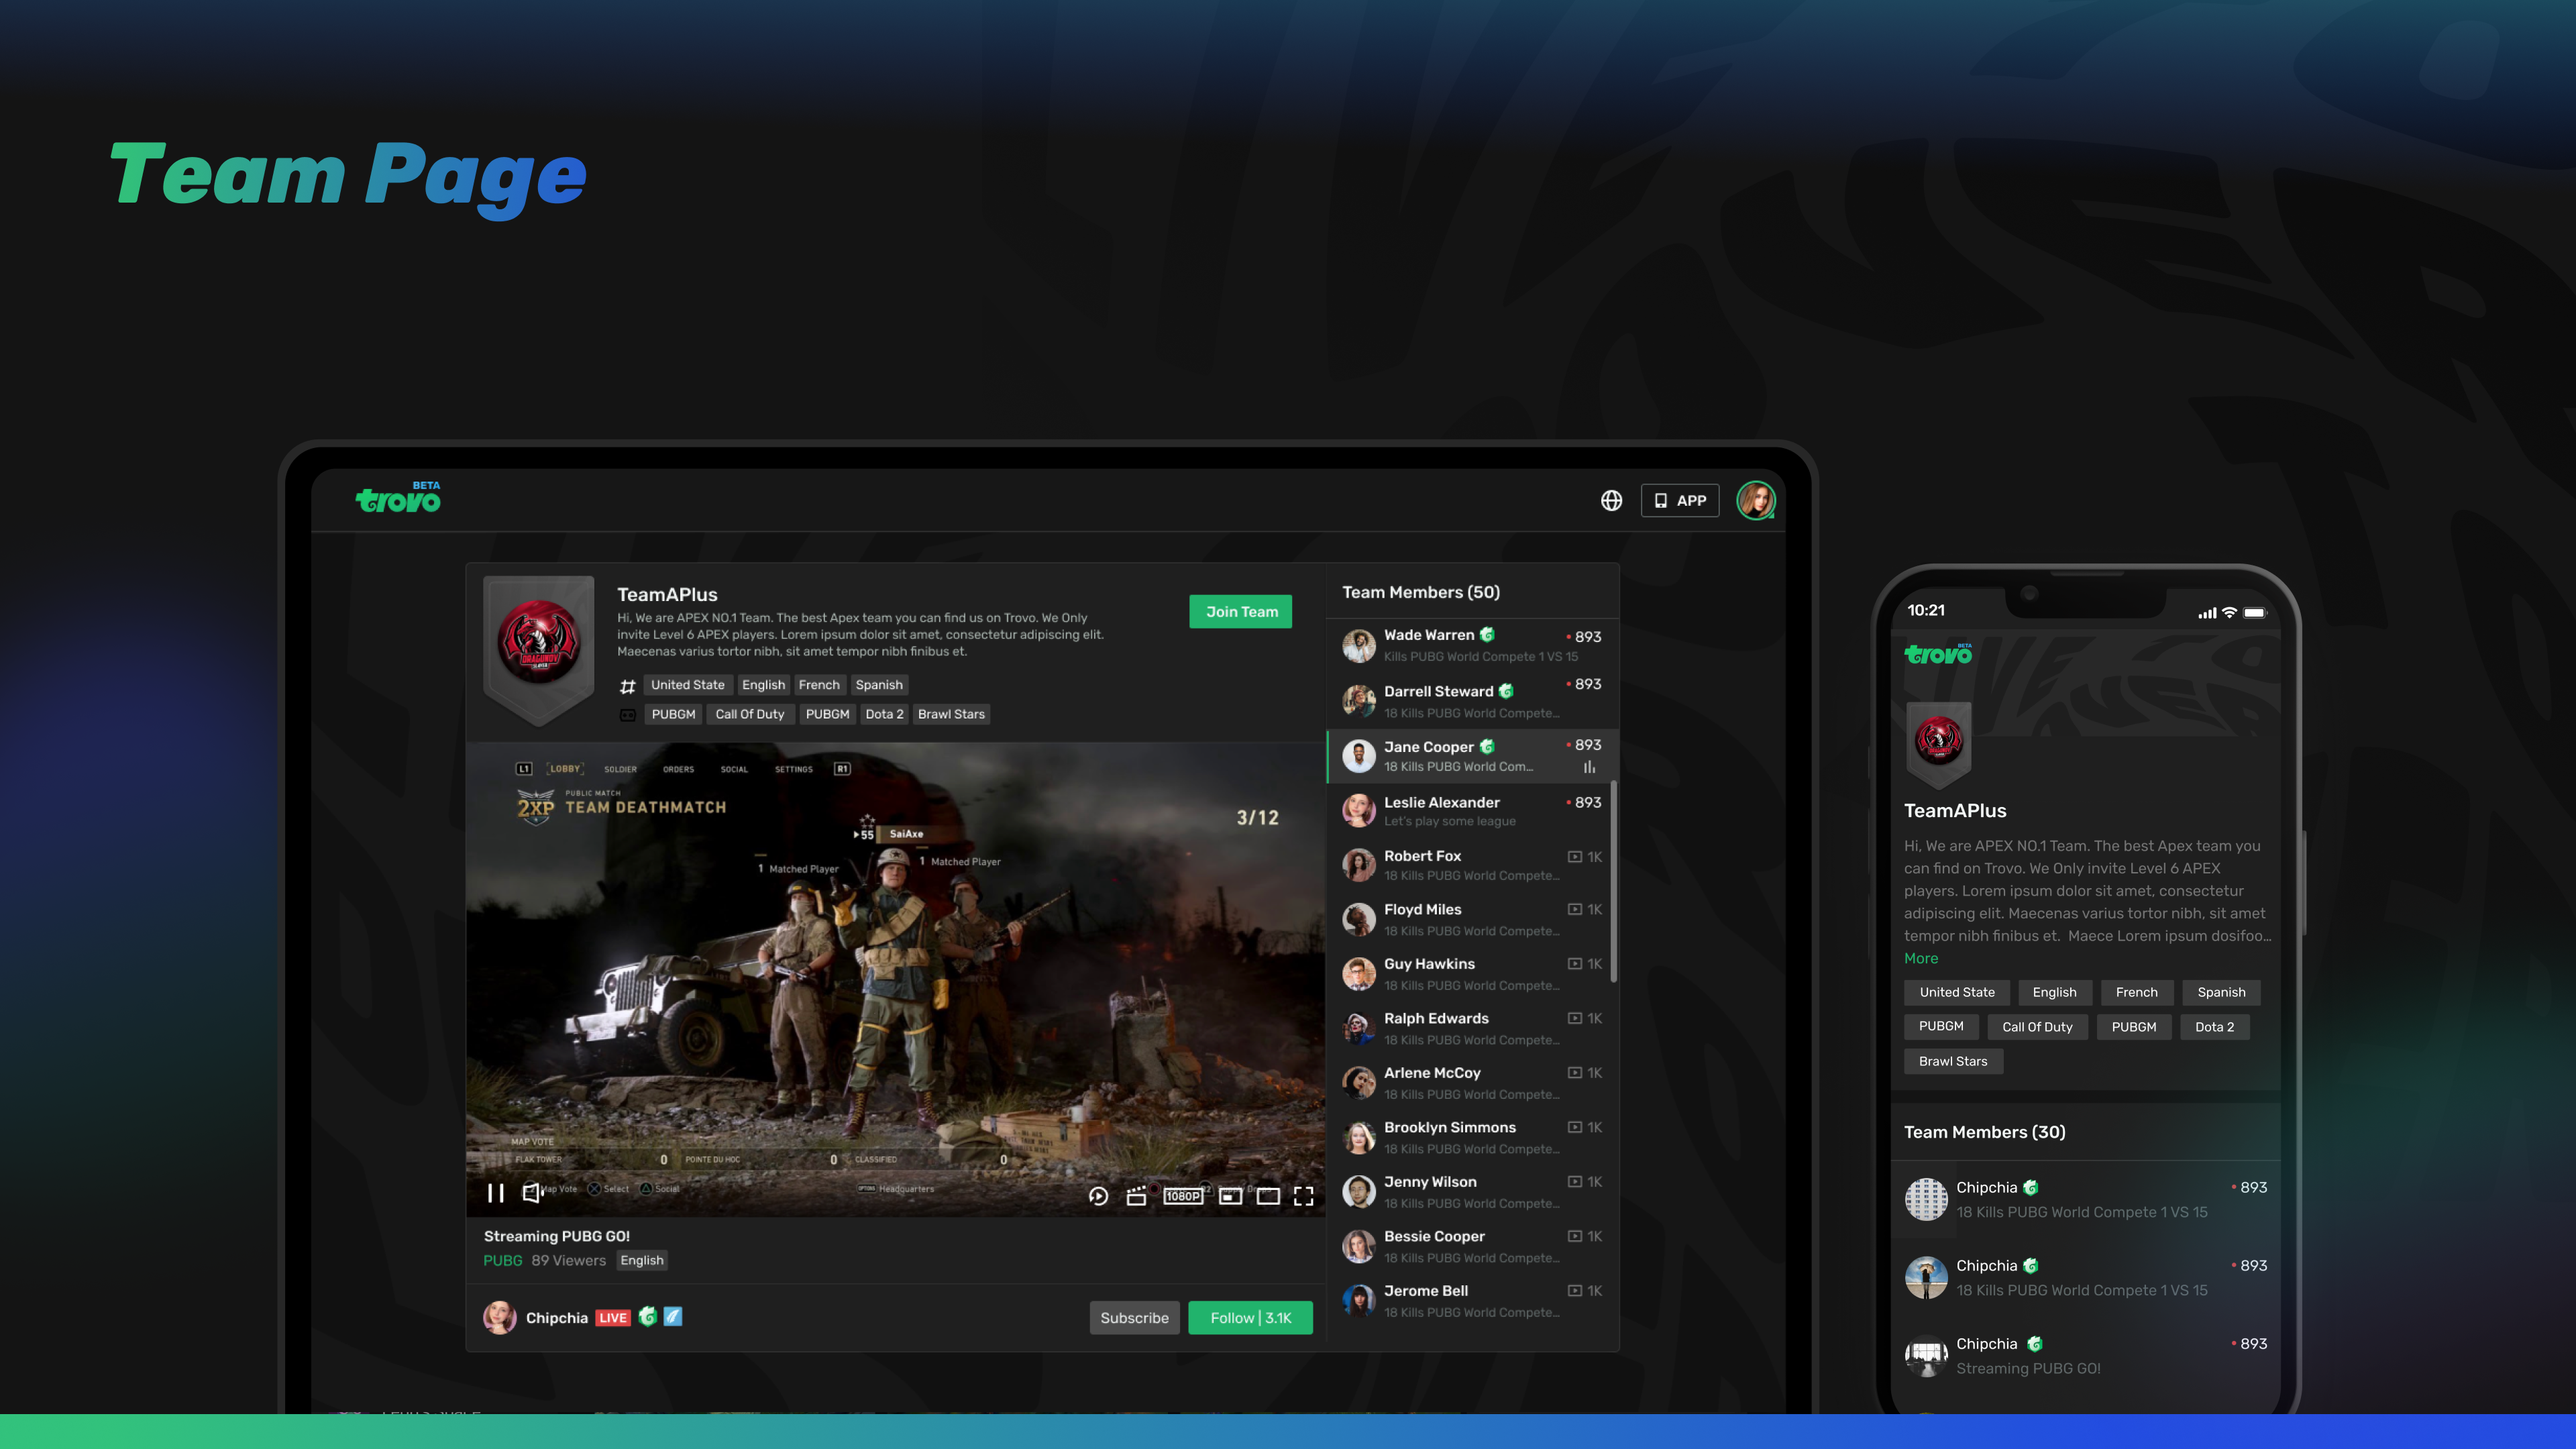Enter fullscreen video mode
The height and width of the screenshot is (1449, 2576).
[1304, 1196]
